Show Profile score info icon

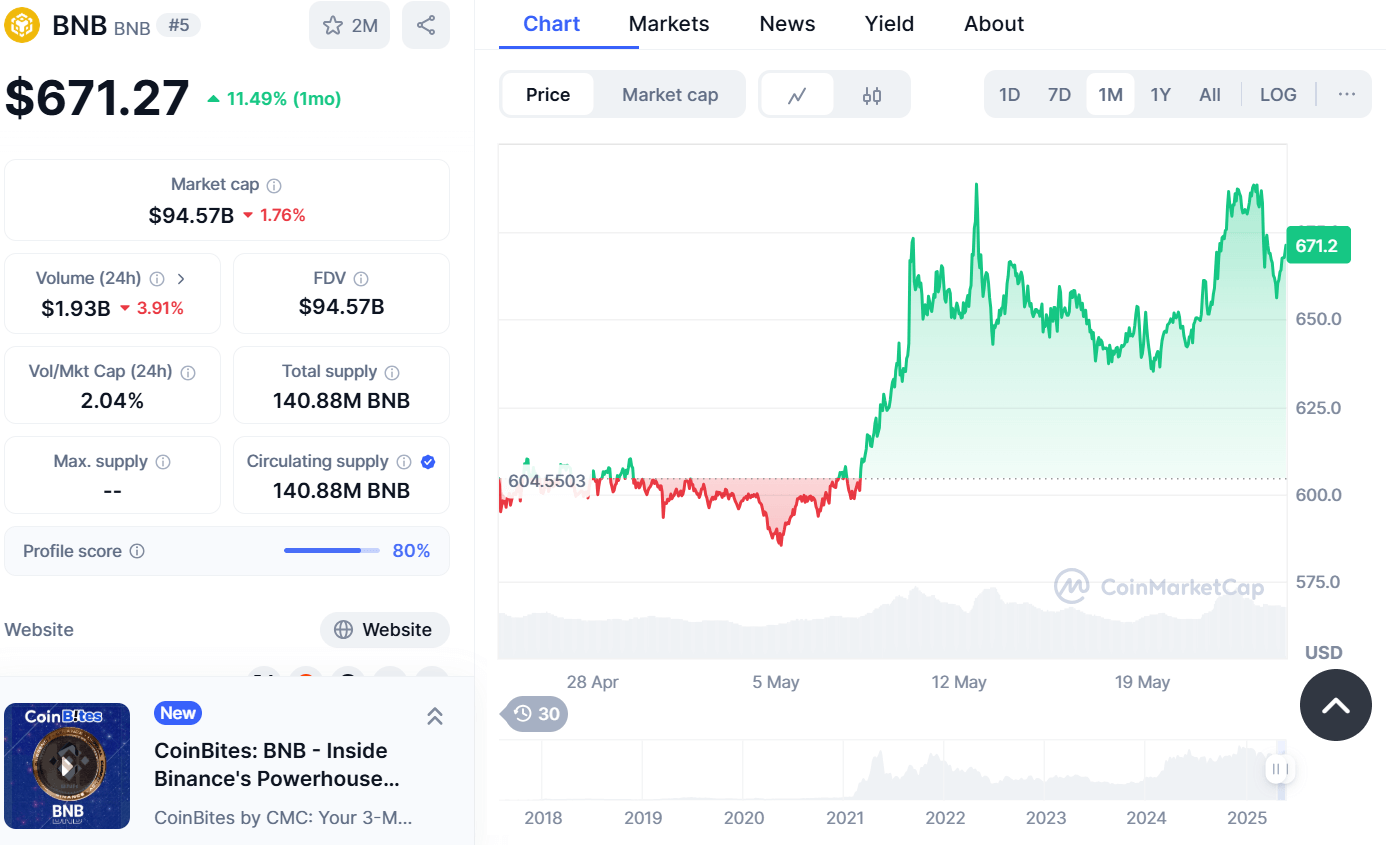137,551
